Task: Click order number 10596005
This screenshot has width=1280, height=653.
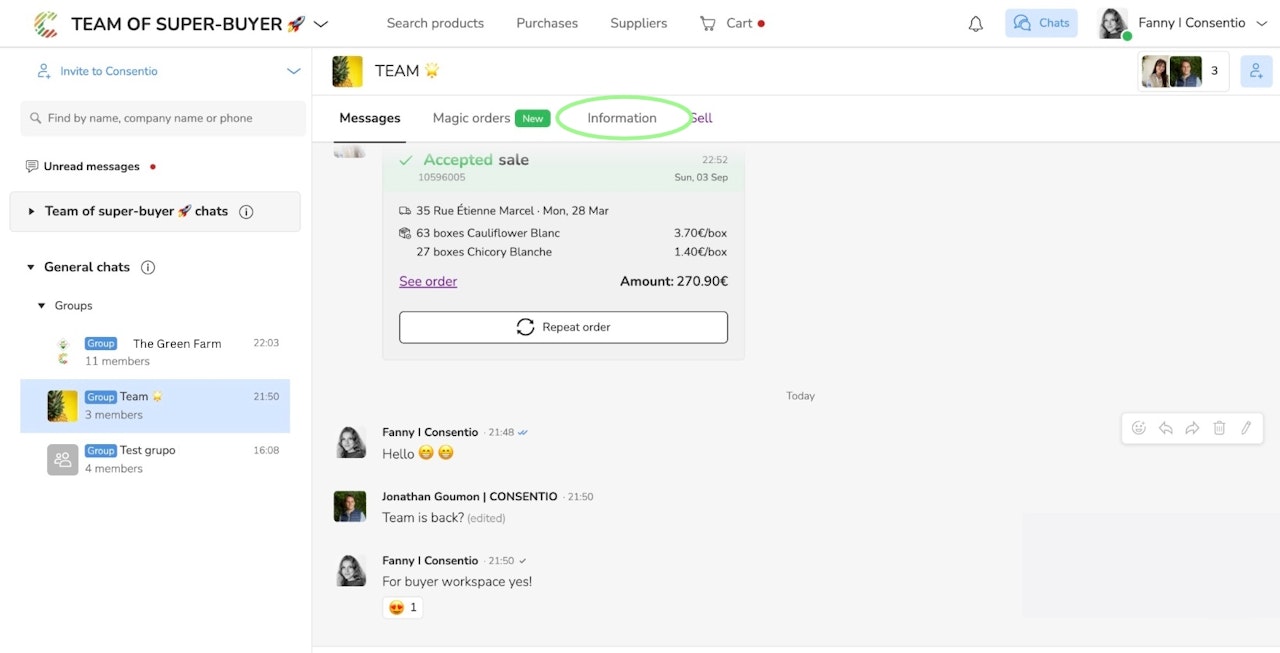Action: coord(441,177)
